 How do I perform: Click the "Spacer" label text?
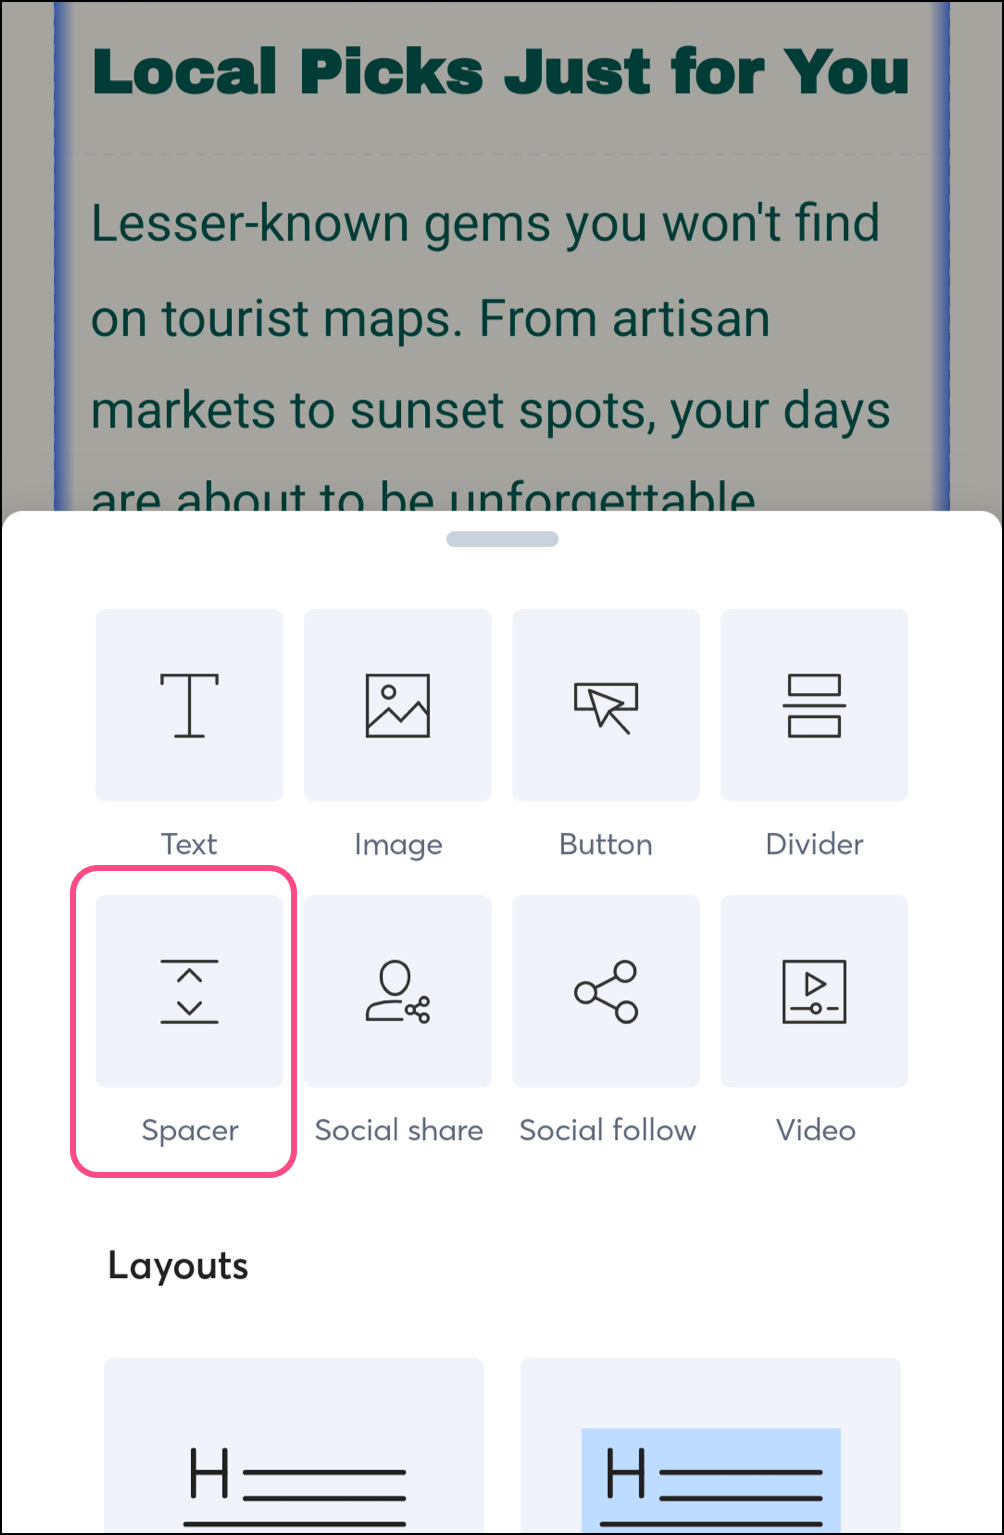pos(190,1131)
